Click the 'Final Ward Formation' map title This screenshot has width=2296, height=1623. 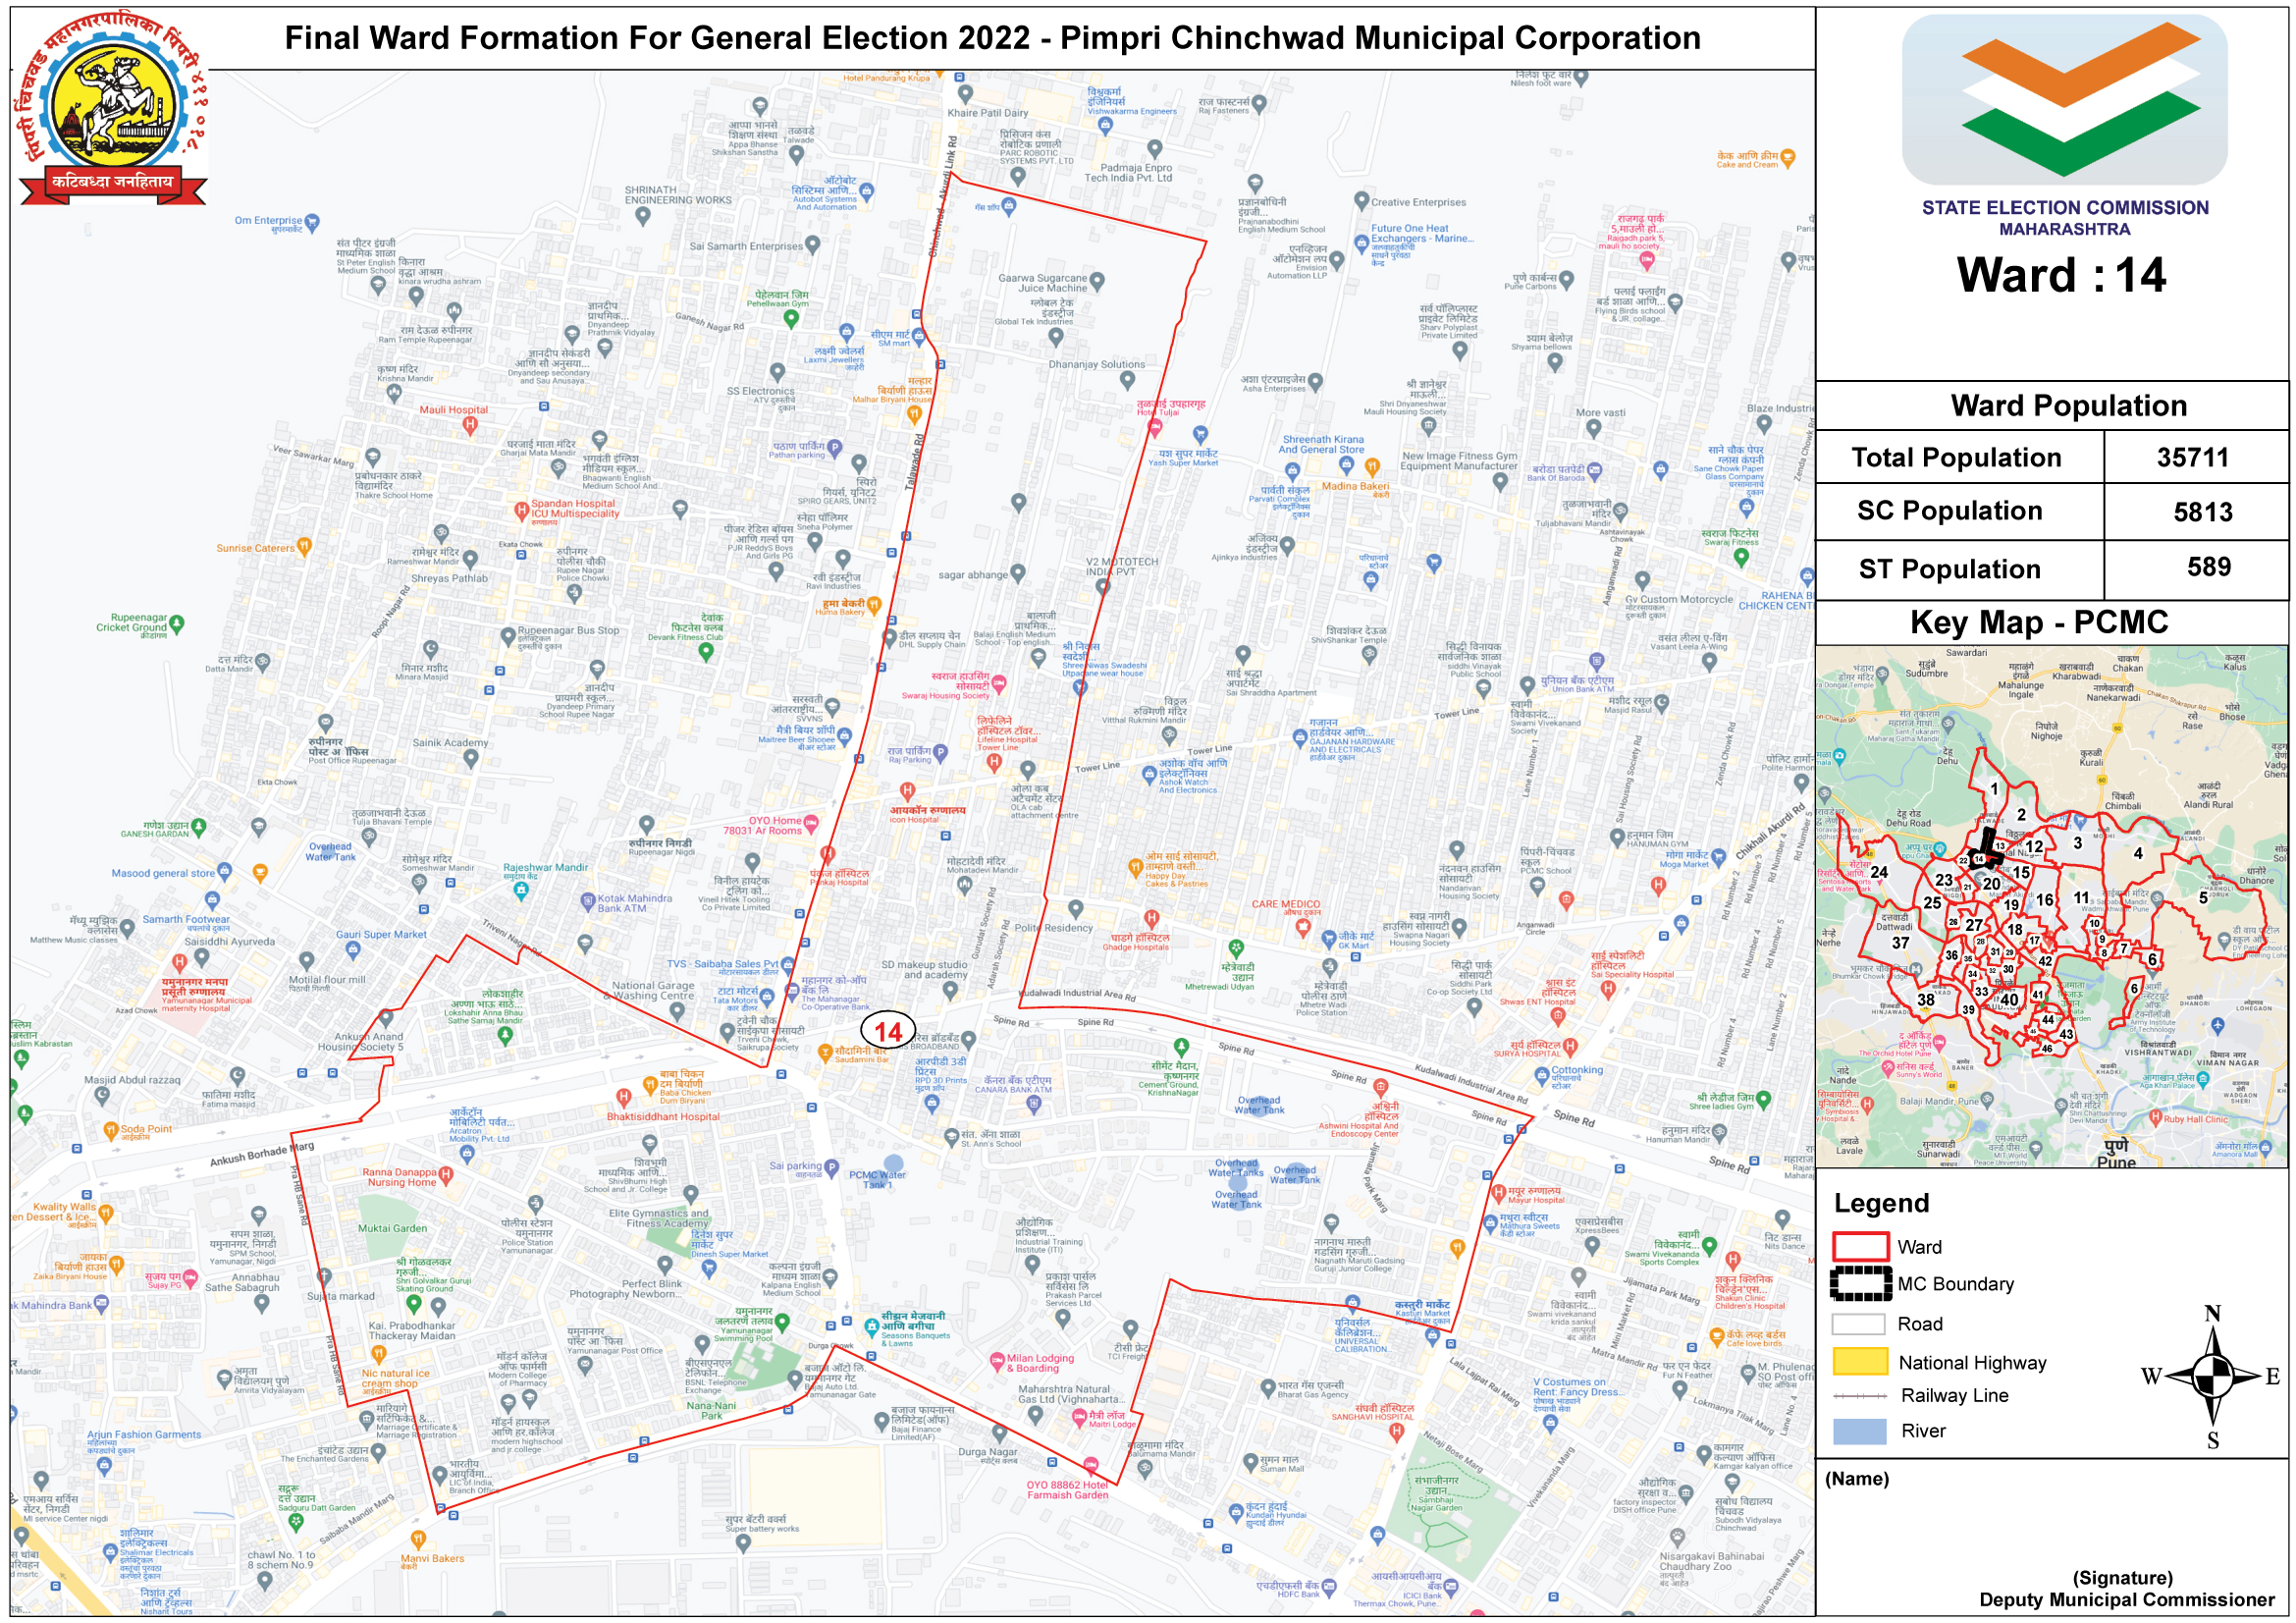tap(992, 38)
